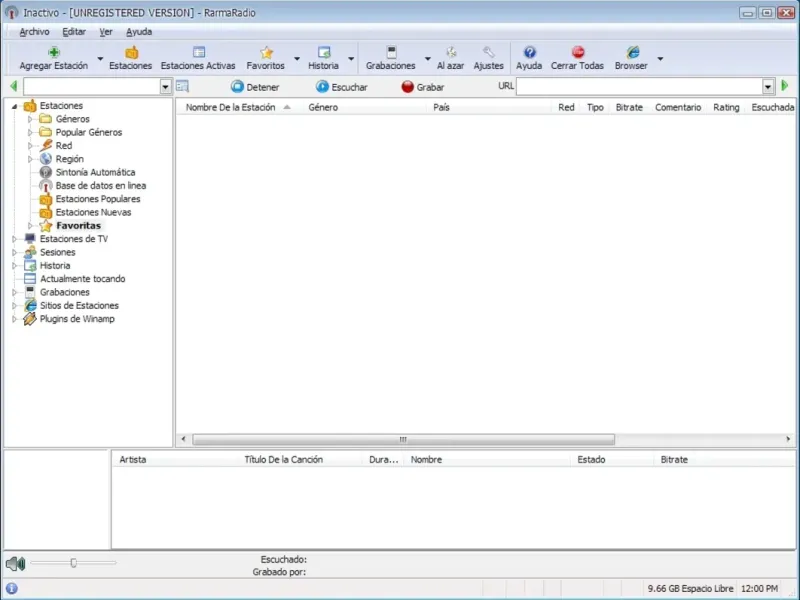Viewport: 800px width, 600px height.
Task: Open the URL field dropdown
Action: [x=768, y=87]
